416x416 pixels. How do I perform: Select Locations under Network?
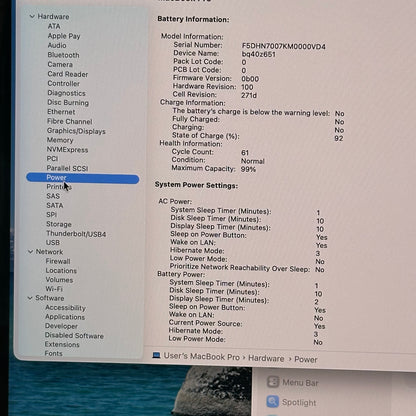pyautogui.click(x=61, y=270)
